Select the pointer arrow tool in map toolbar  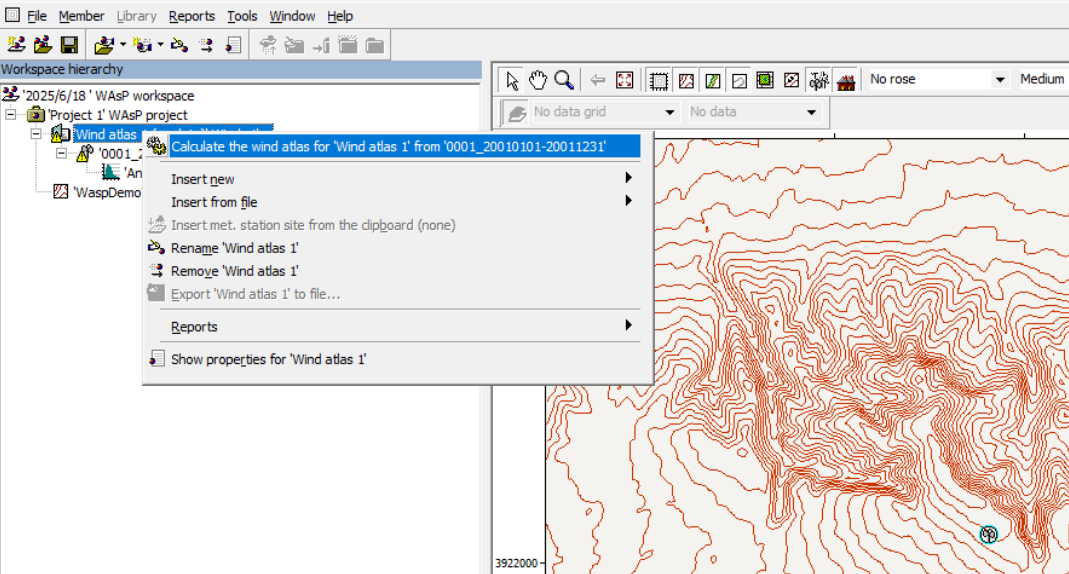(512, 80)
